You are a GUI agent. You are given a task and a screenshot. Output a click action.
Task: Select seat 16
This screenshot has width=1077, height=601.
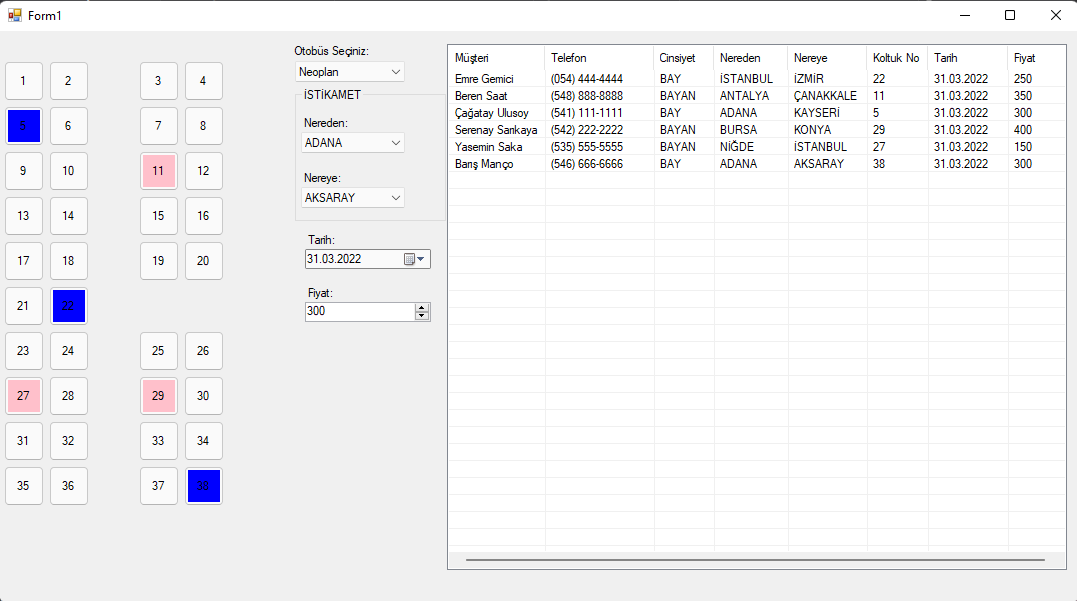pos(203,216)
